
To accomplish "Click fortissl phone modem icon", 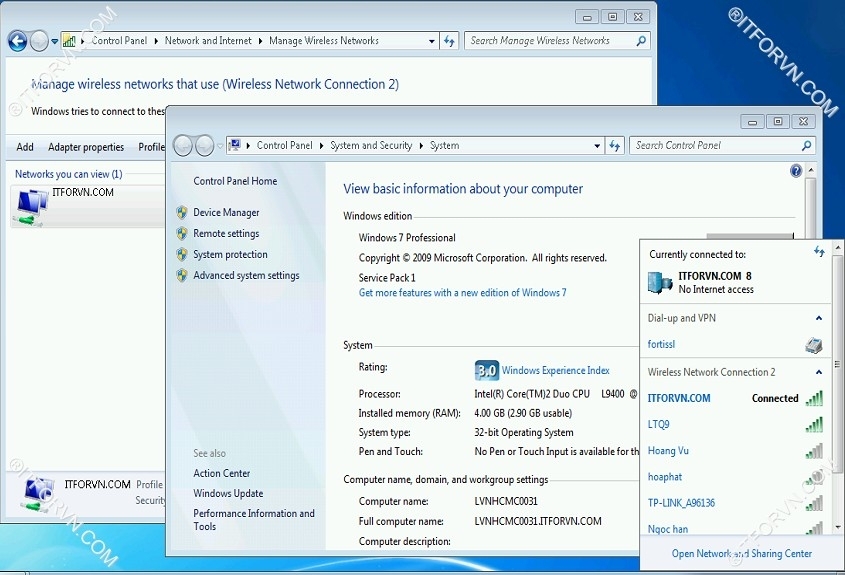I will pyautogui.click(x=814, y=345).
